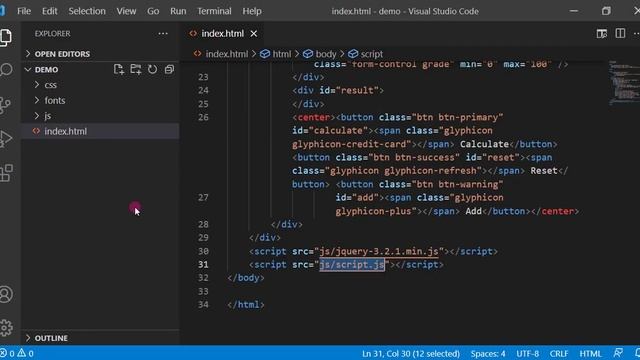This screenshot has height=360, width=640.
Task: Open the File menu
Action: coord(24,11)
